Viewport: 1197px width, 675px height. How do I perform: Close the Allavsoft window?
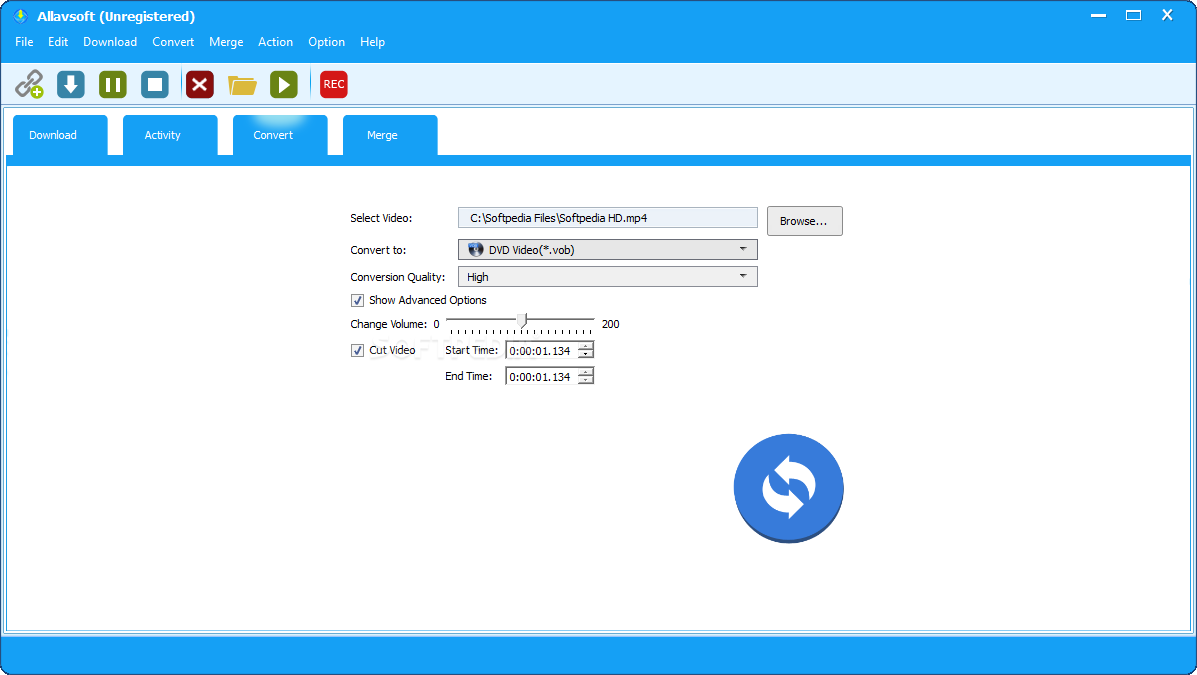coord(1167,15)
